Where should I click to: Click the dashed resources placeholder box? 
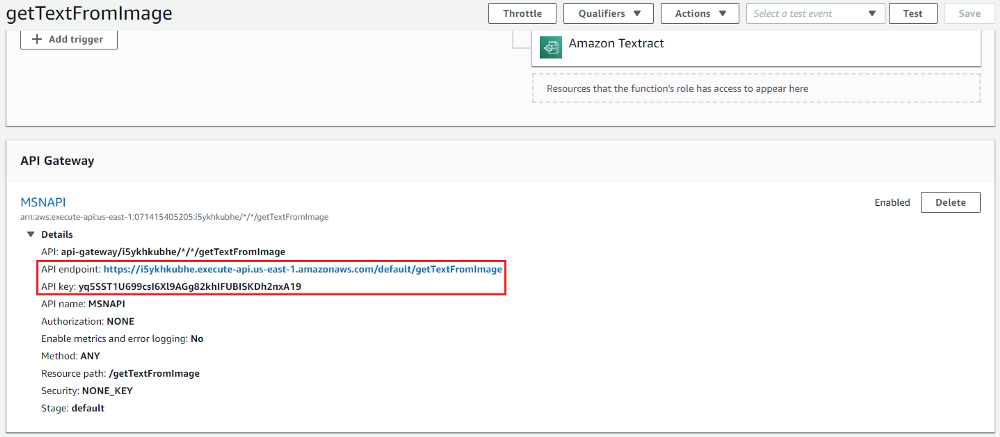tap(756, 88)
